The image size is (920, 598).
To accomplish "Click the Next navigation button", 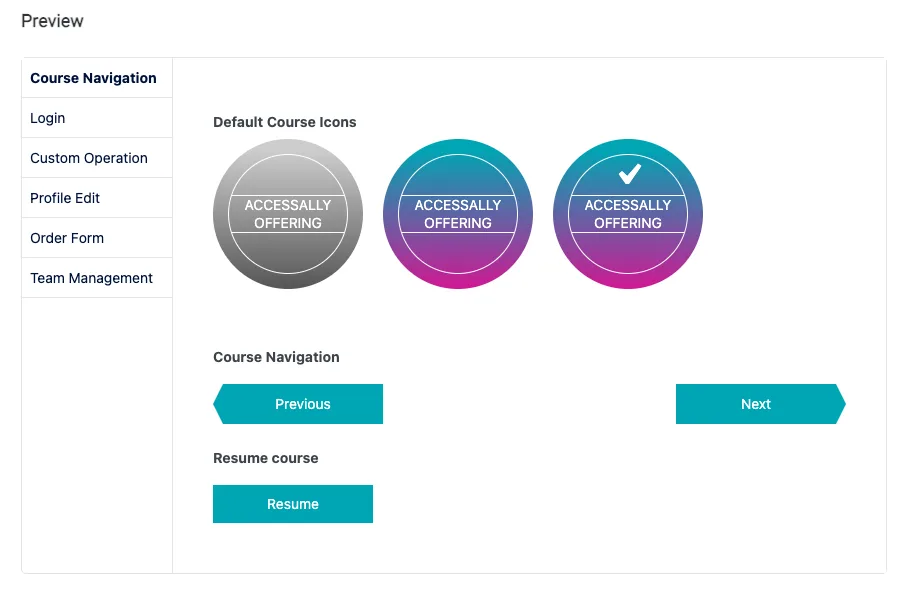I will (x=761, y=404).
